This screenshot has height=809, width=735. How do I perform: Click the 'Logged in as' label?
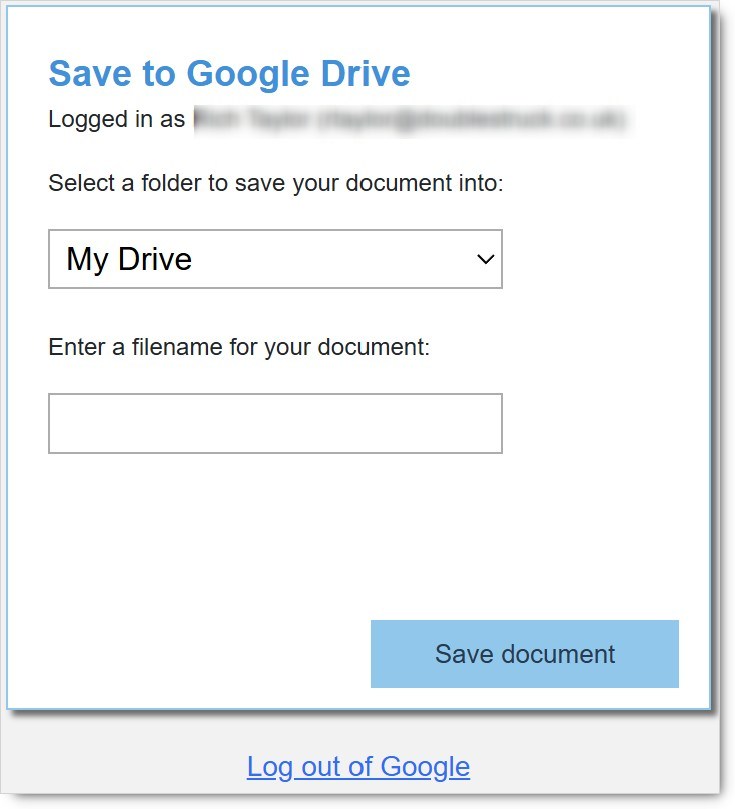[116, 119]
